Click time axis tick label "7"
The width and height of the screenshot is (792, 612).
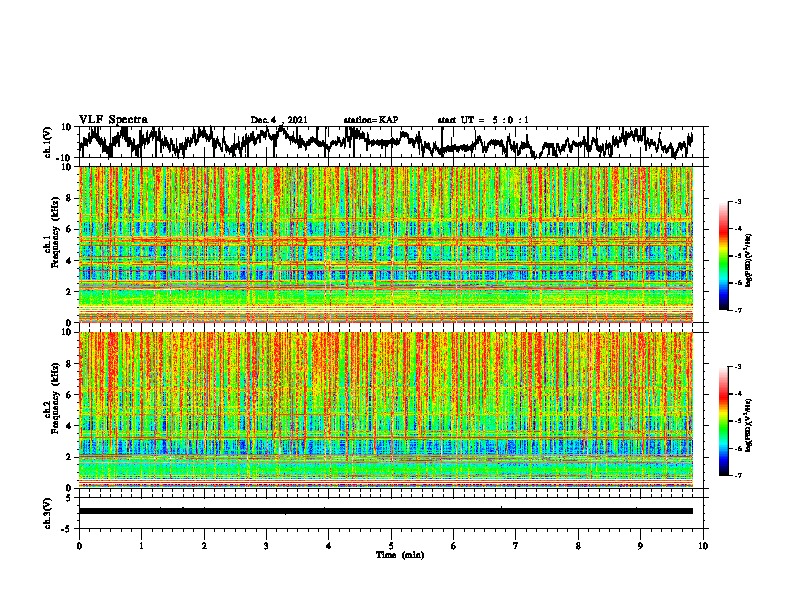[x=516, y=546]
